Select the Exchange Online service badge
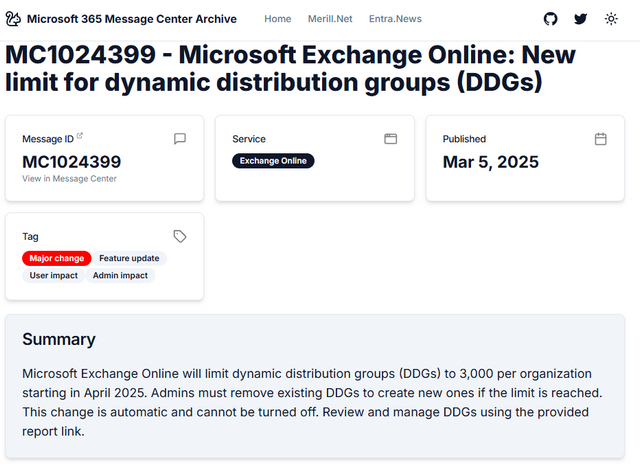The width and height of the screenshot is (640, 468). tap(273, 161)
